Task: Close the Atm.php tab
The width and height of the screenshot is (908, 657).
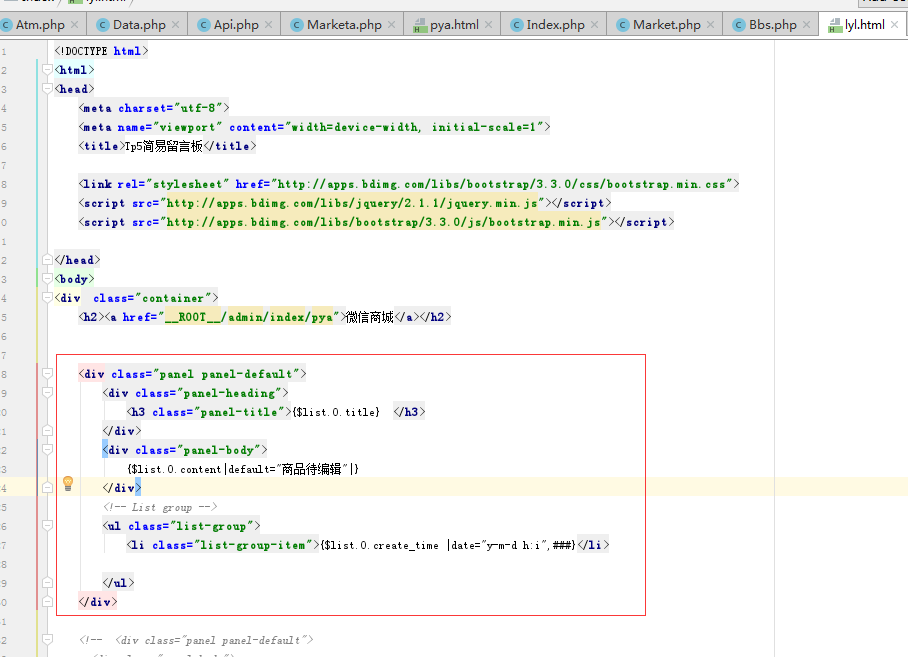Action: pos(74,25)
